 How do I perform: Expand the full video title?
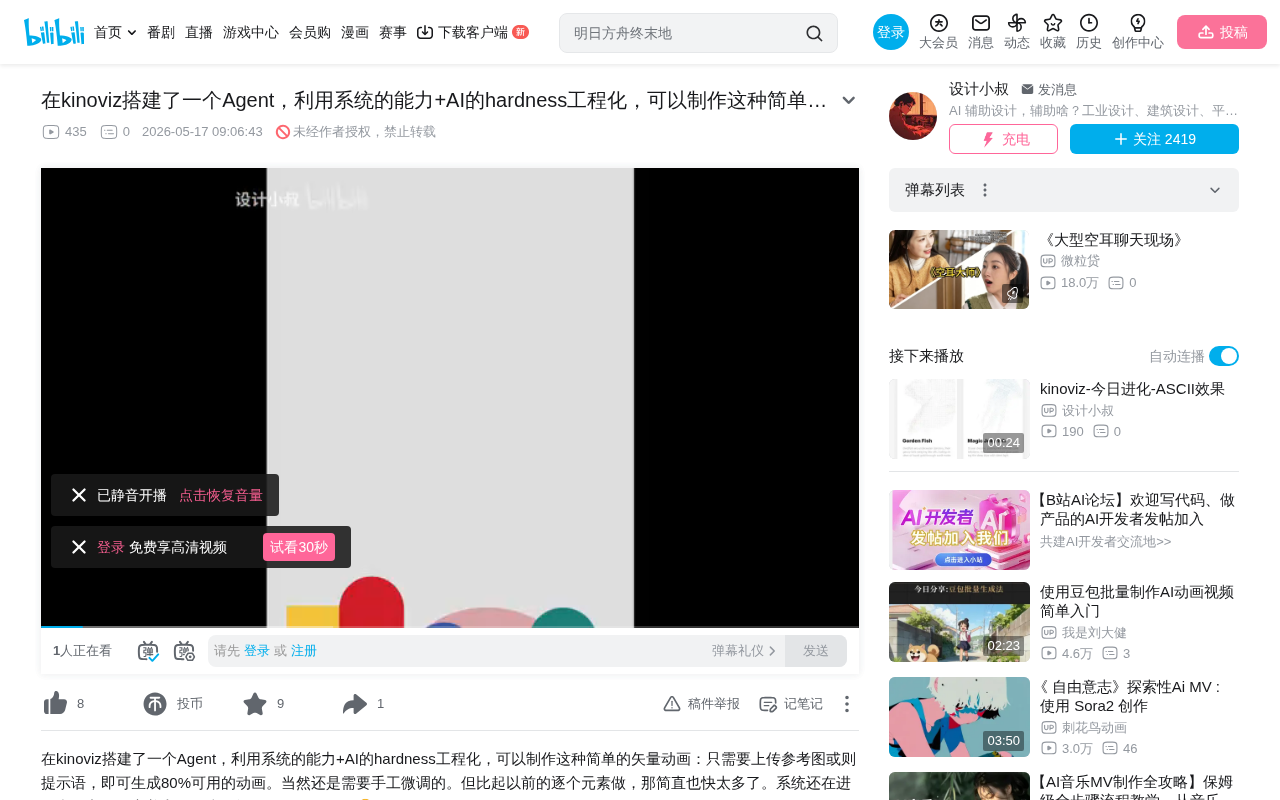[849, 100]
